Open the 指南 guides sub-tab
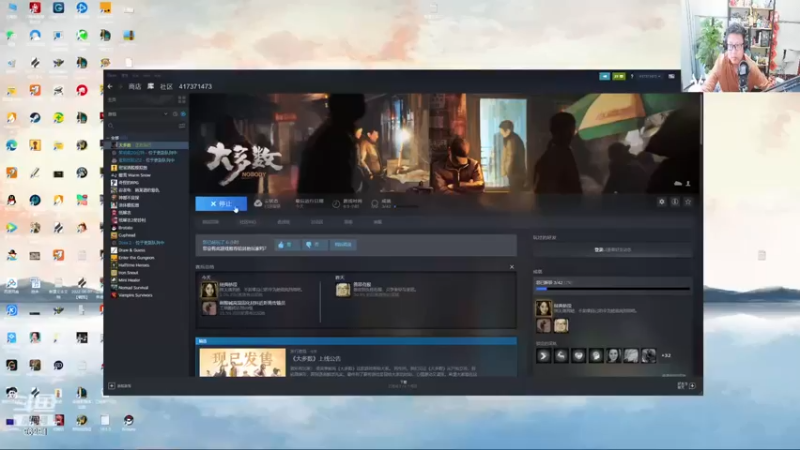The width and height of the screenshot is (800, 450). point(348,222)
